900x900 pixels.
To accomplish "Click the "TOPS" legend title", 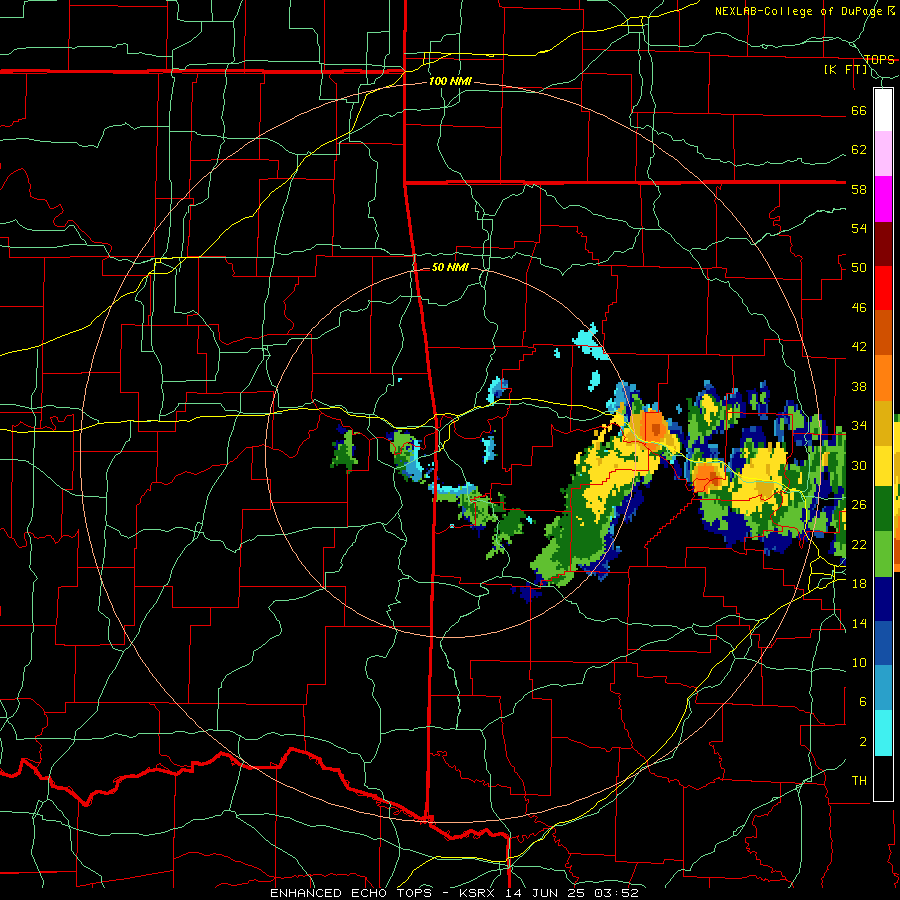I will (x=879, y=59).
